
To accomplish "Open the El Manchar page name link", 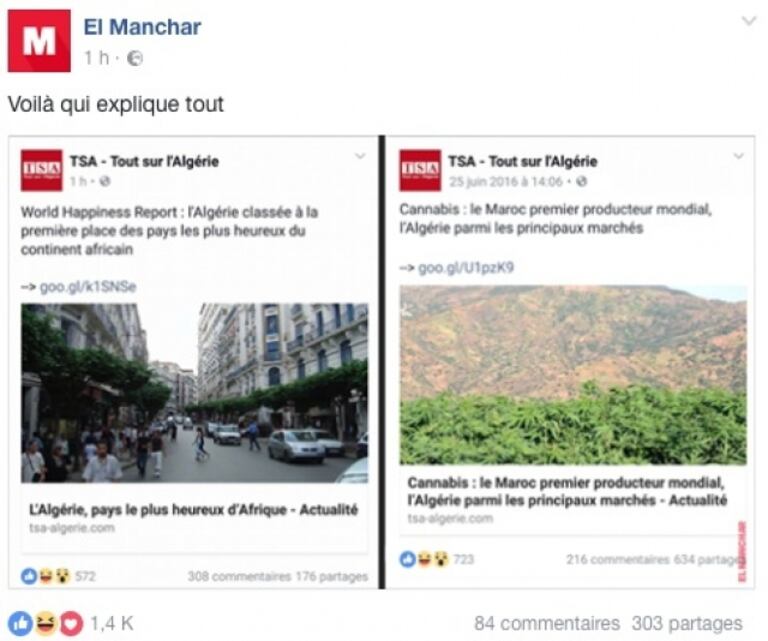I will (x=142, y=27).
